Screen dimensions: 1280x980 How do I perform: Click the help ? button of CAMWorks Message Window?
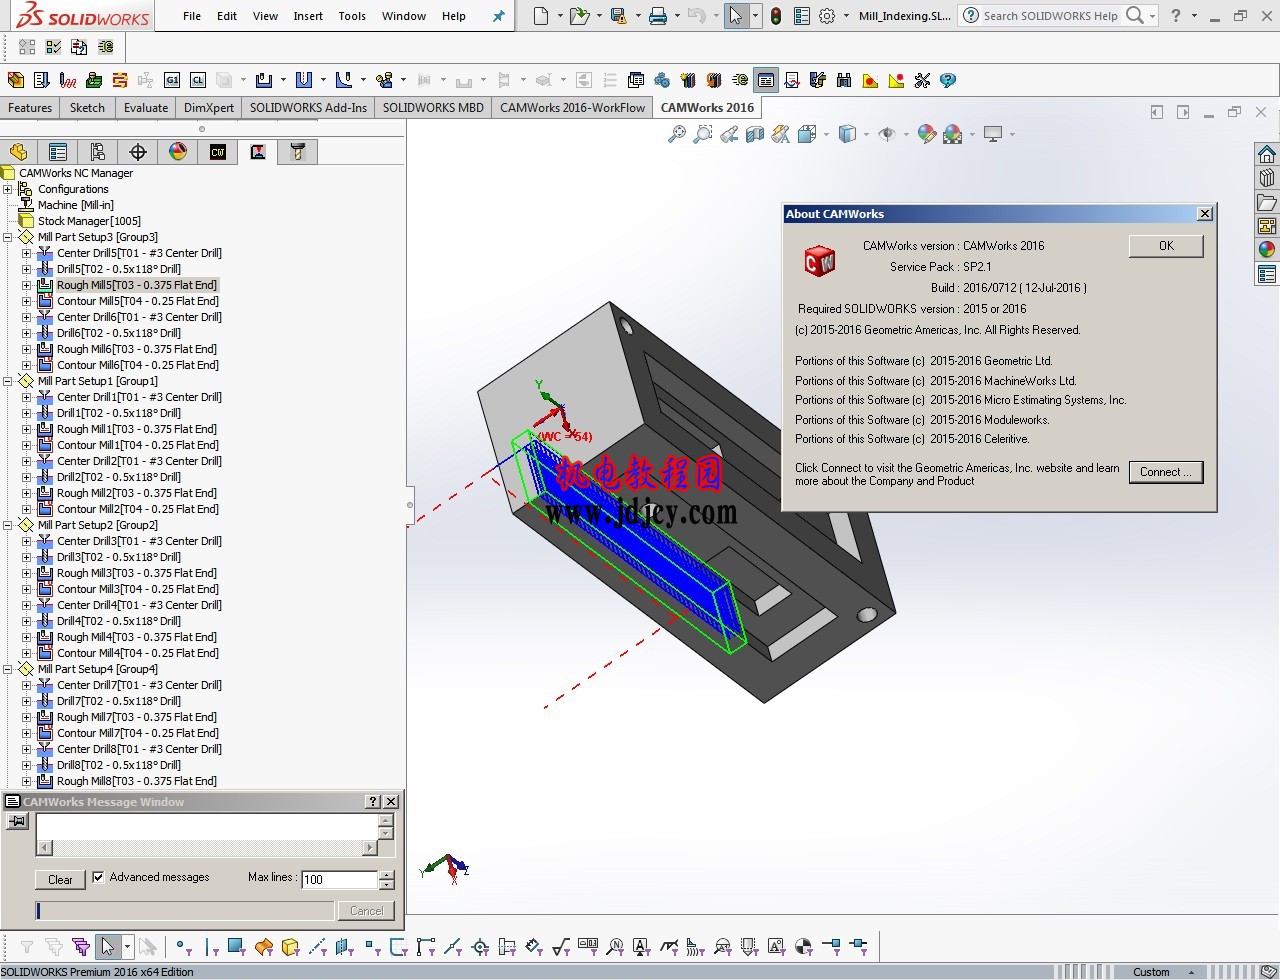tap(373, 802)
